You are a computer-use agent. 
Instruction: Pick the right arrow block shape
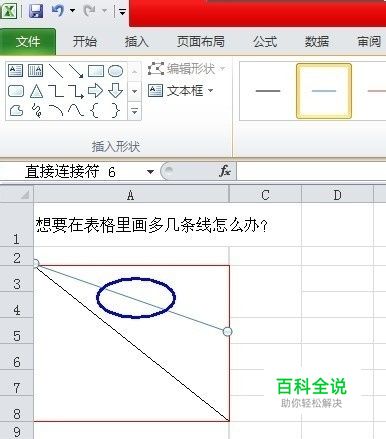pyautogui.click(x=95, y=91)
